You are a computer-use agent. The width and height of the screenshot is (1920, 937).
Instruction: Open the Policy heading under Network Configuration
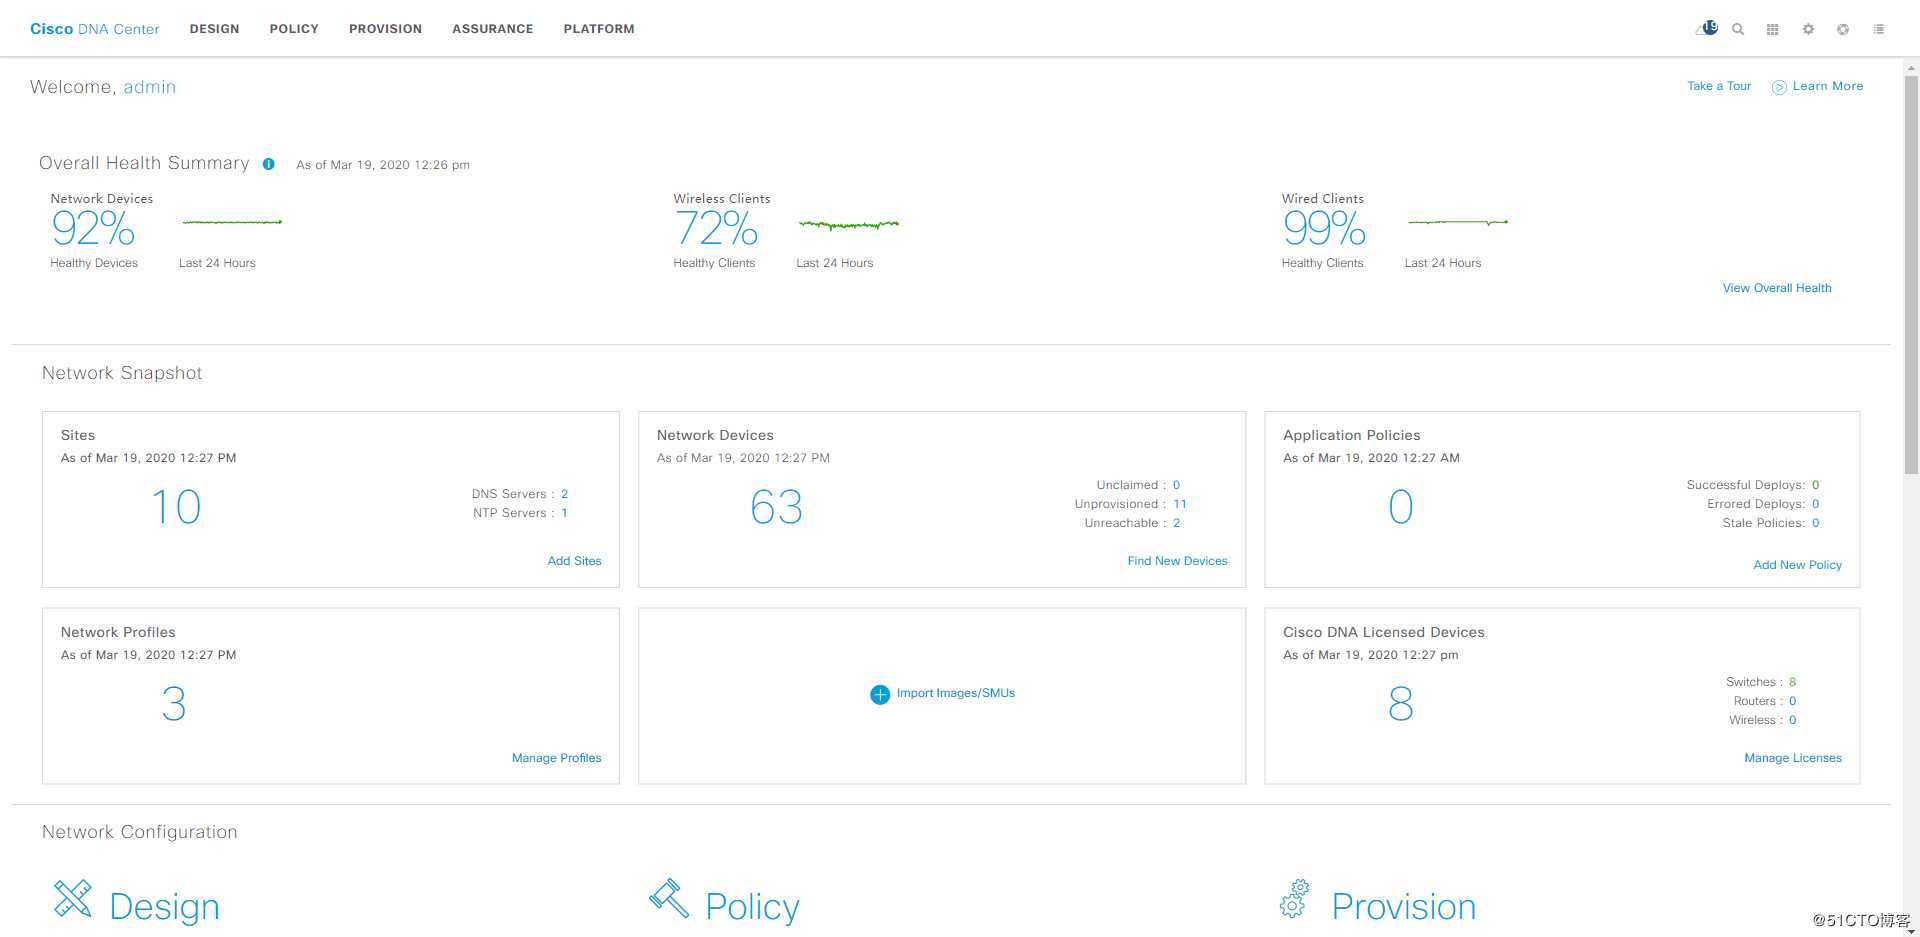click(752, 906)
